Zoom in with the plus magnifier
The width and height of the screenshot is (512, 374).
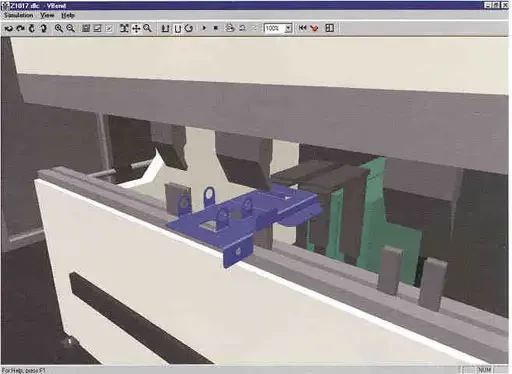tap(59, 29)
